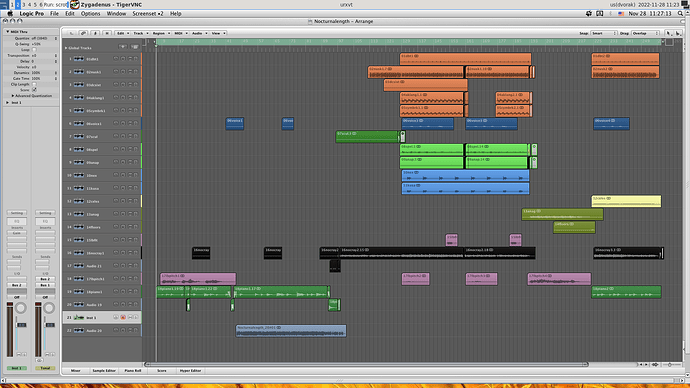
Task: Click the red record-enable button on track 21
Action: [123, 317]
